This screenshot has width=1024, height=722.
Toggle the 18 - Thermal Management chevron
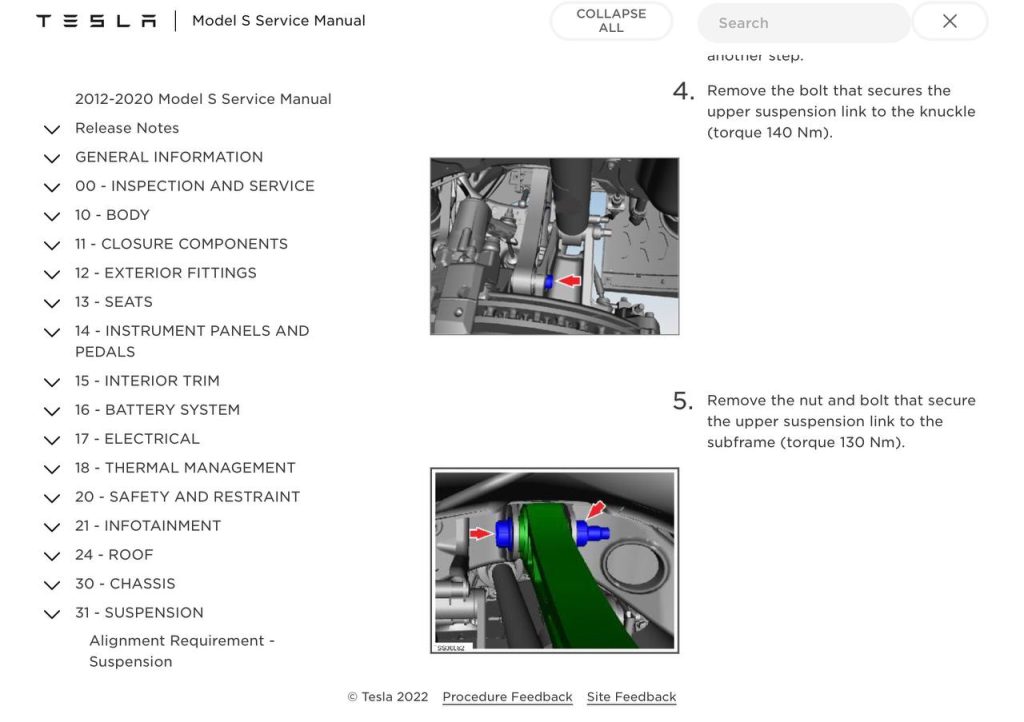click(x=52, y=469)
